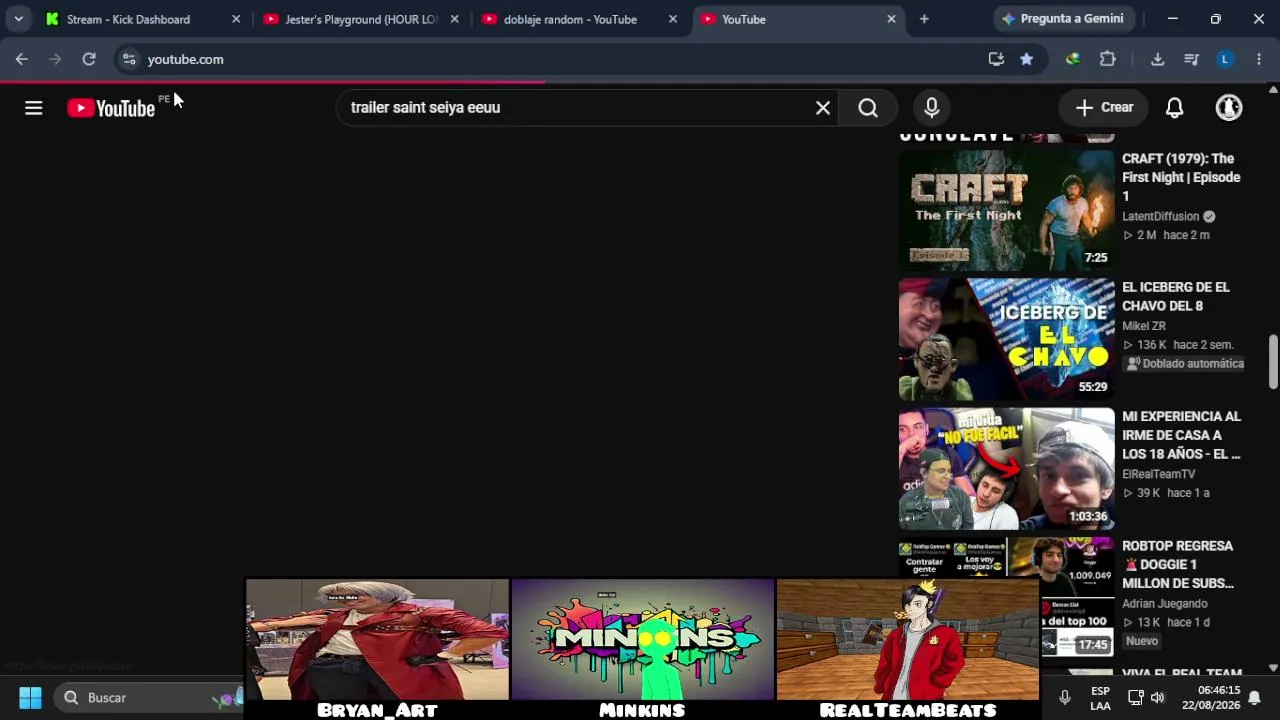Open the YouTube guide hamburger menu
The width and height of the screenshot is (1280, 720).
tap(34, 108)
